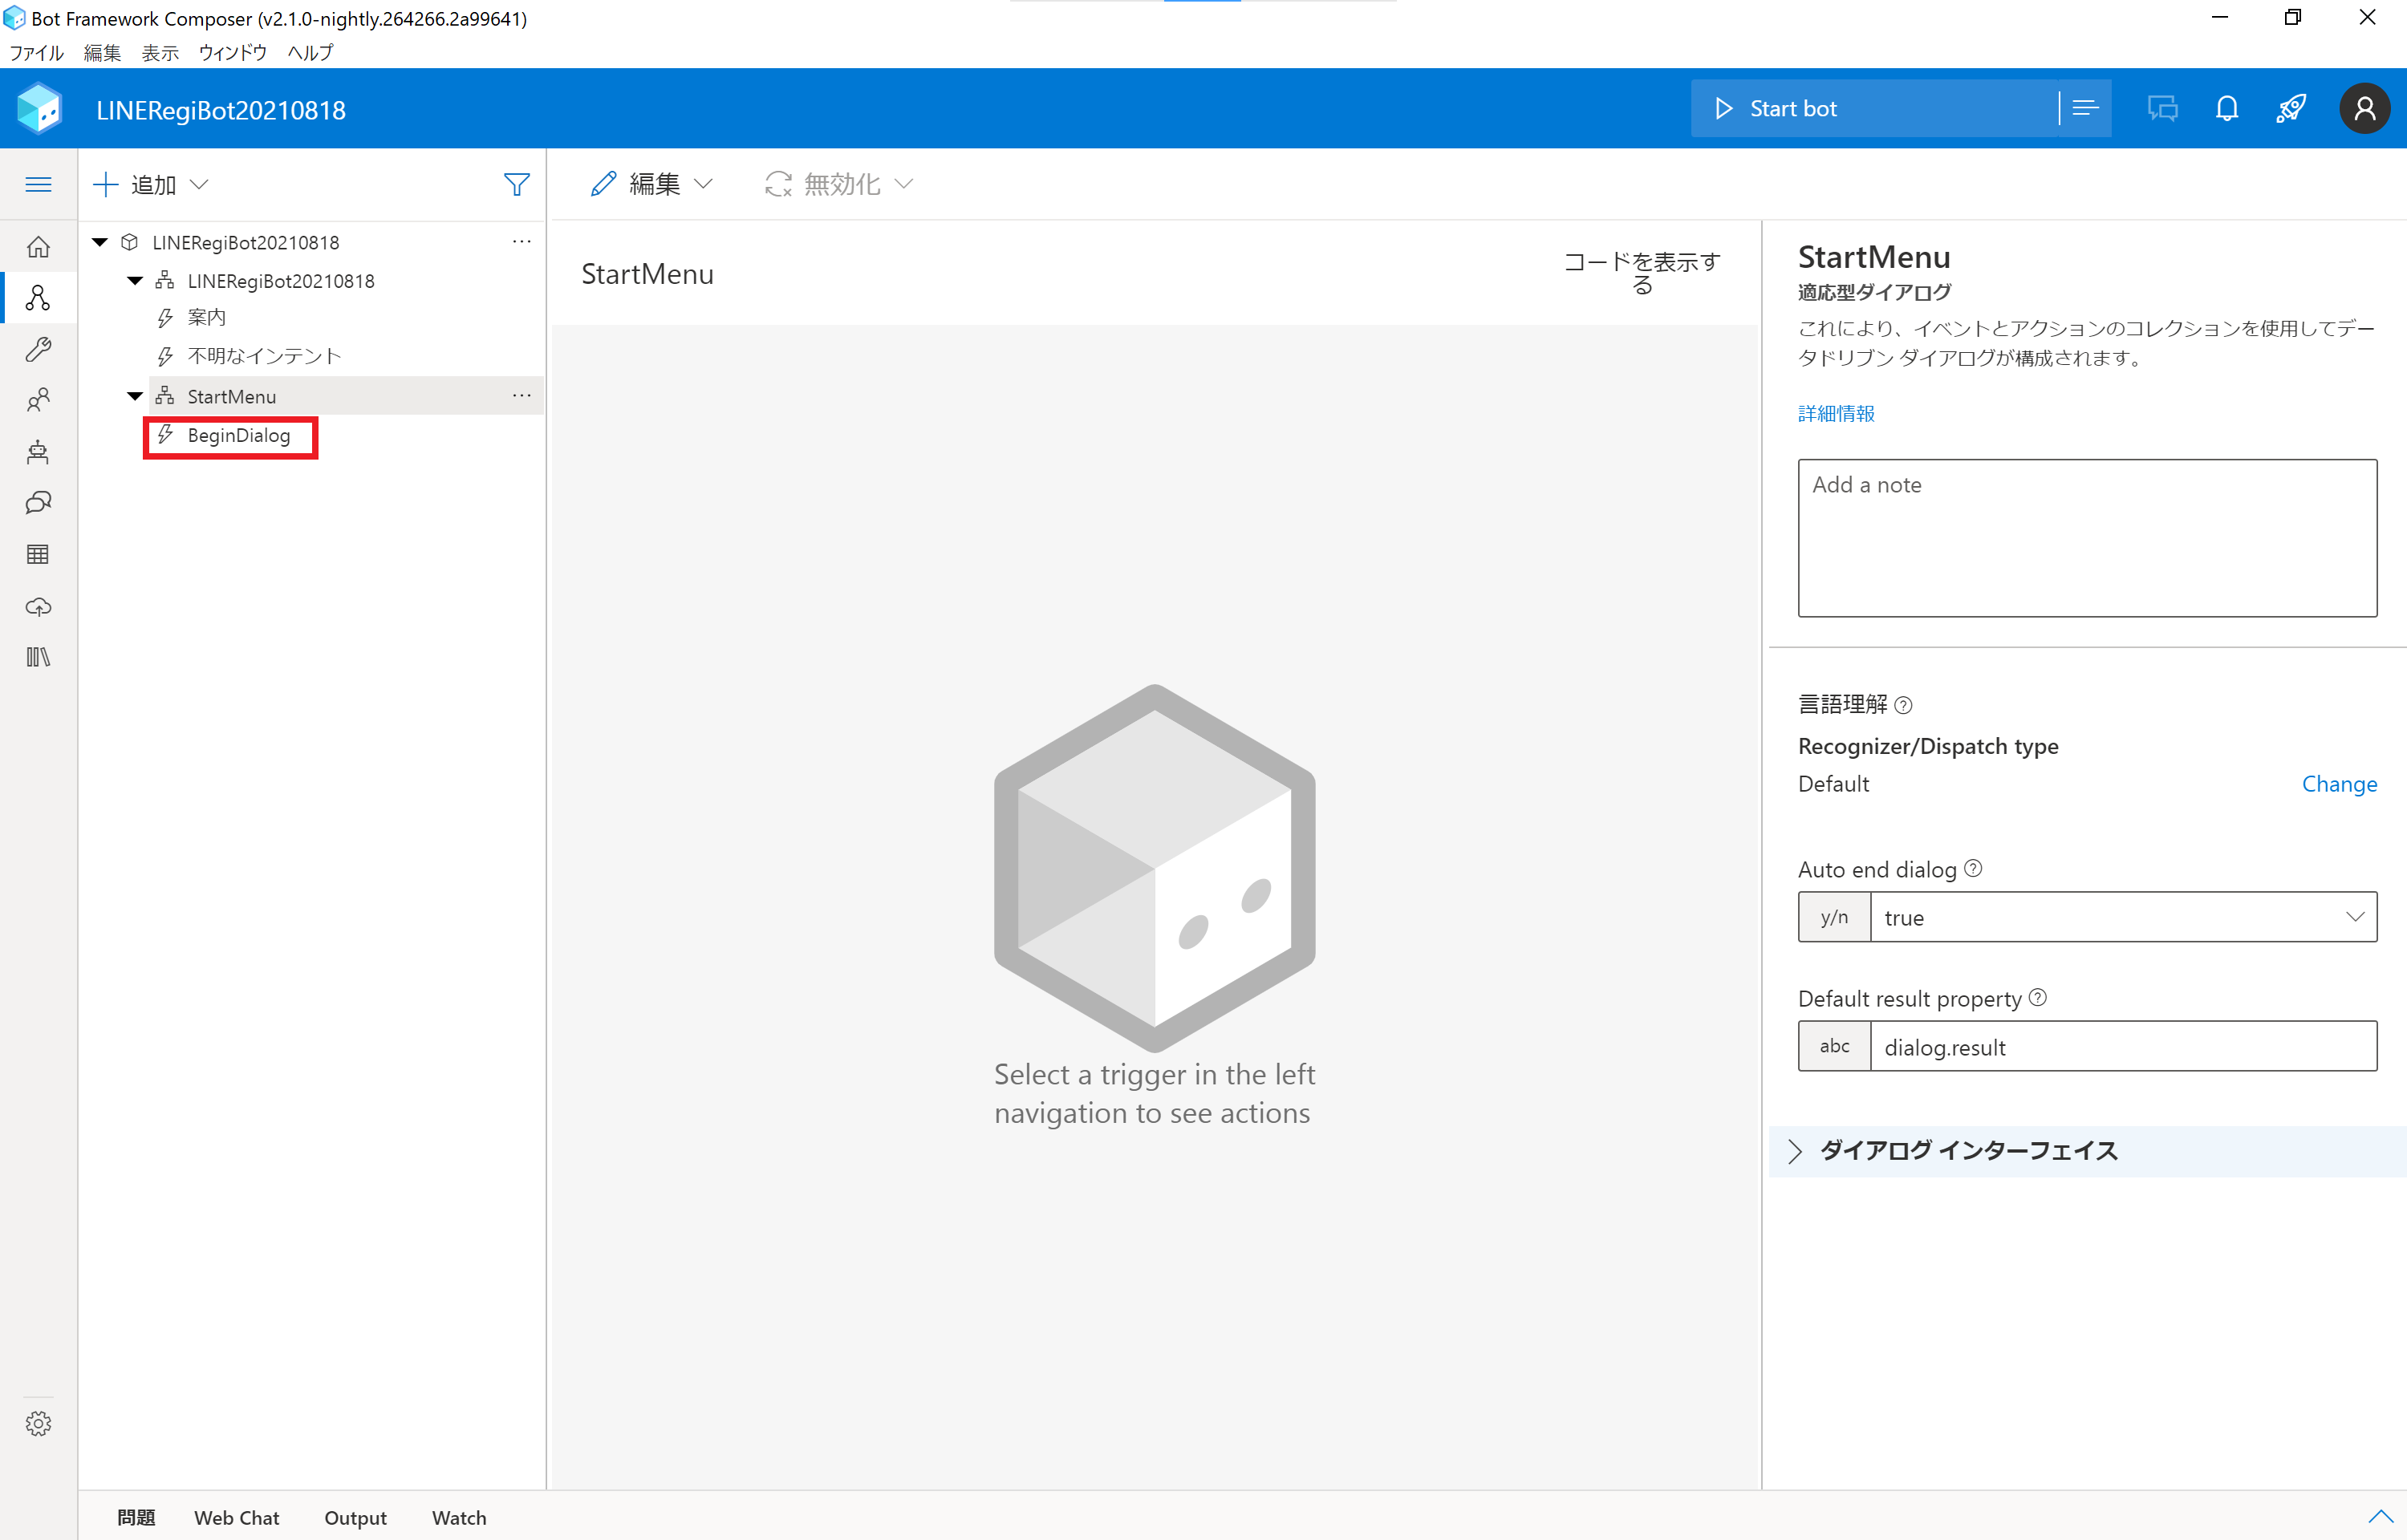Open the 詳細情報 link
The image size is (2407, 1540).
point(1835,413)
